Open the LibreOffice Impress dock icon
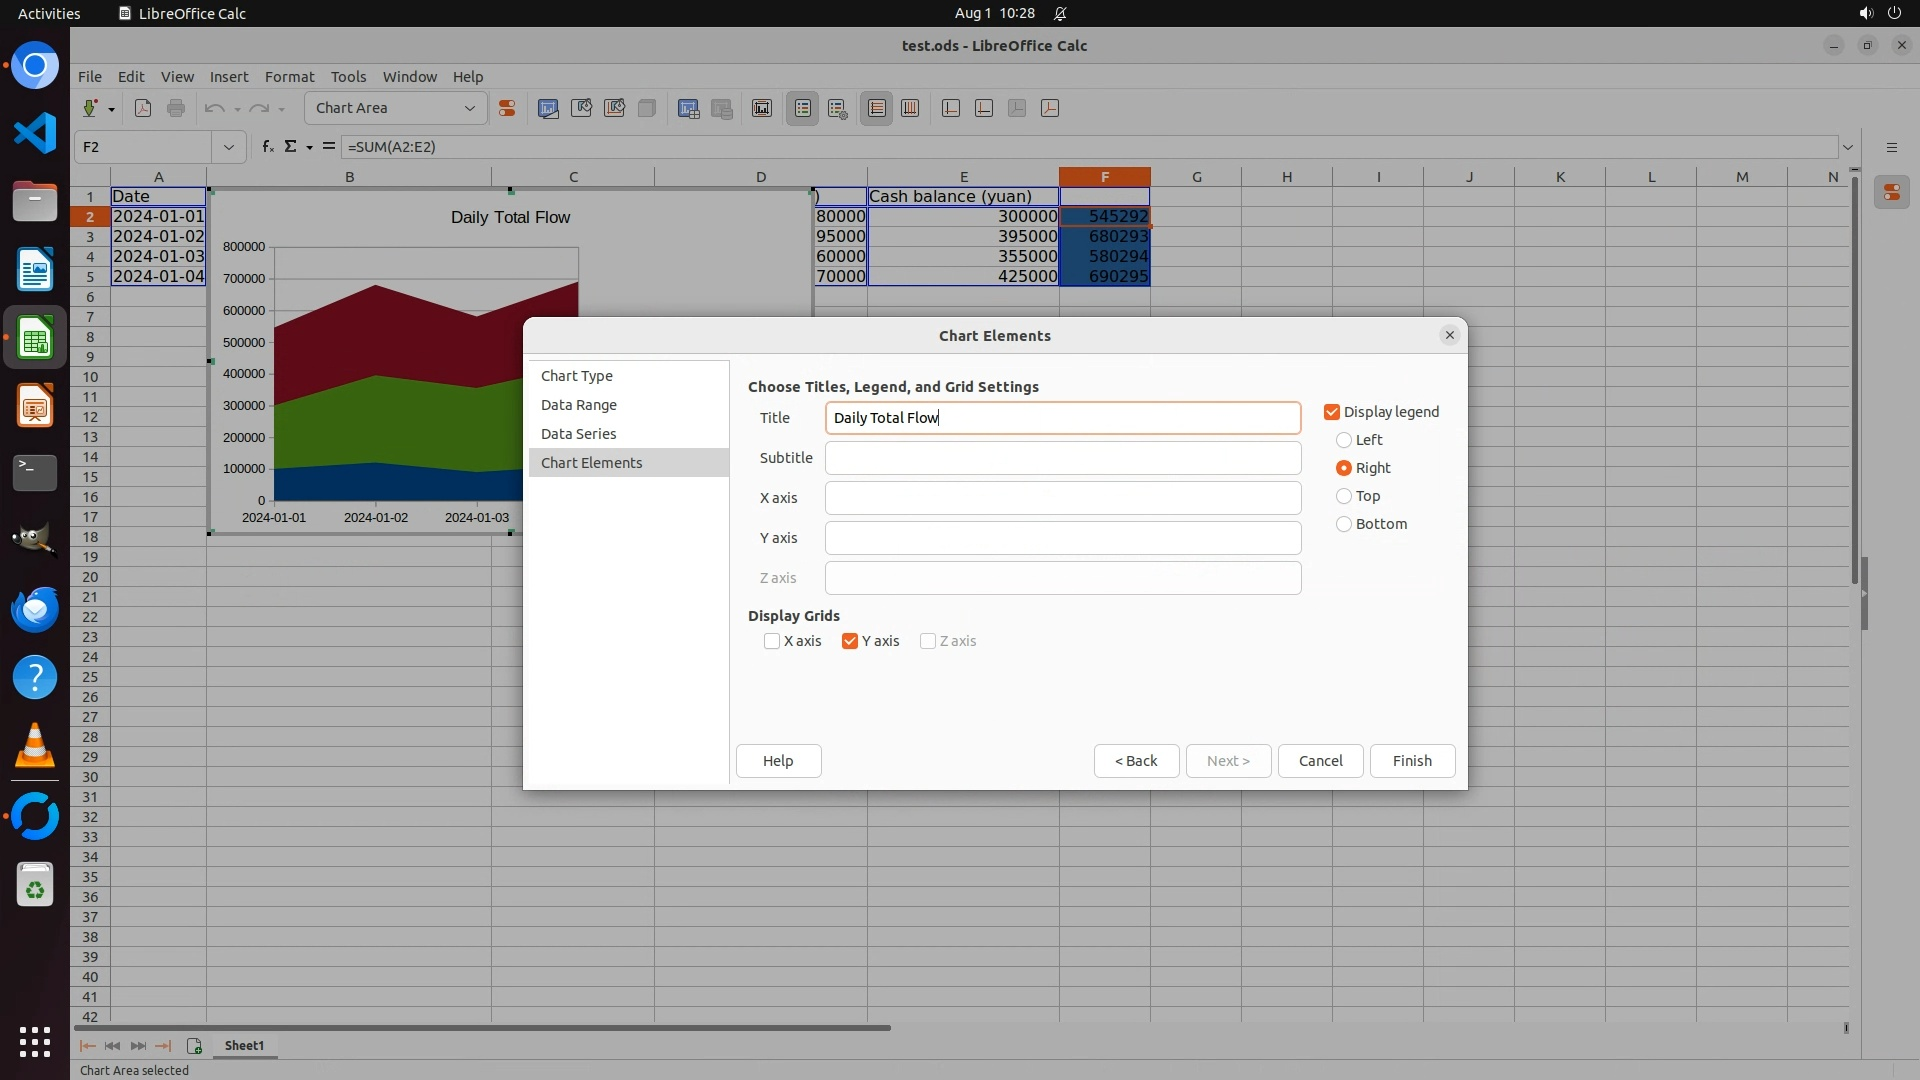Viewport: 1920px width, 1080px height. point(35,406)
